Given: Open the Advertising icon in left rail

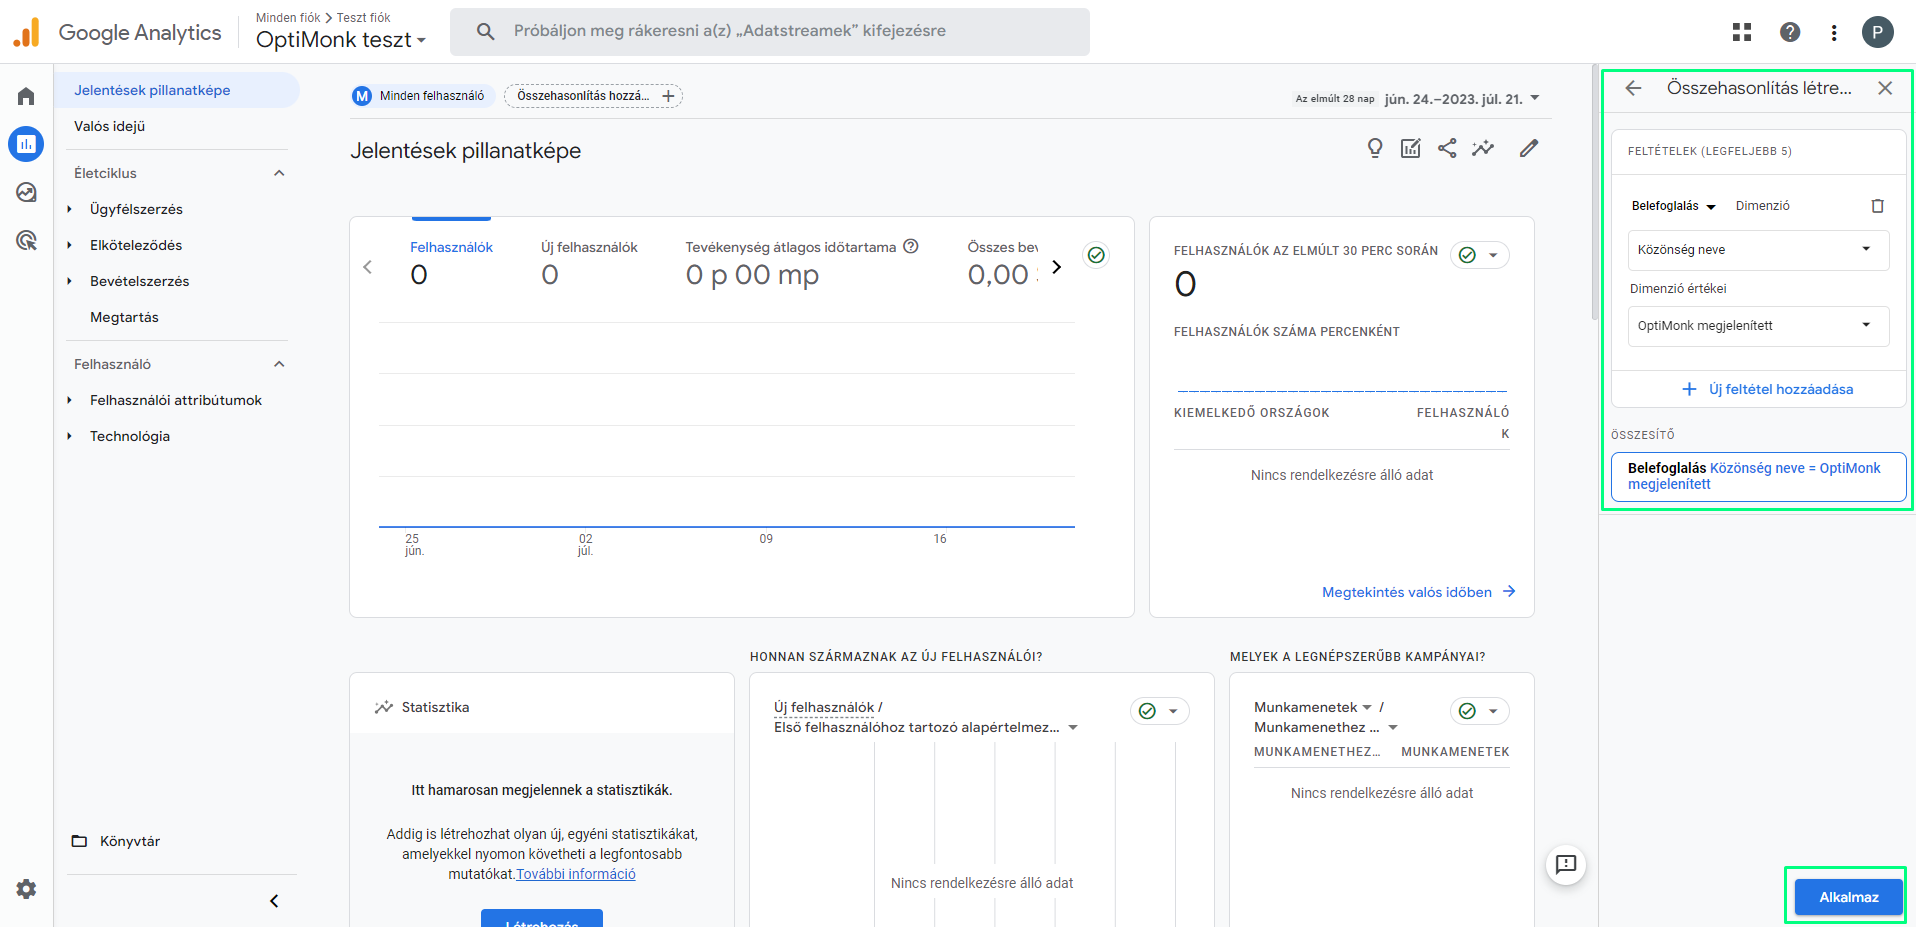Looking at the screenshot, I should (x=26, y=240).
